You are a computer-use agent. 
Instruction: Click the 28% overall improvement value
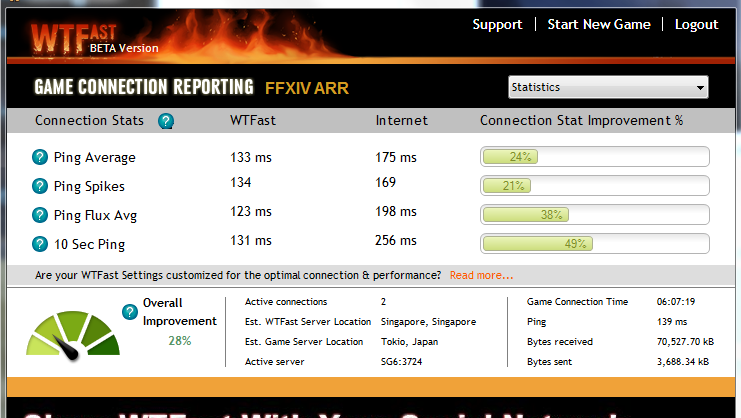click(180, 341)
